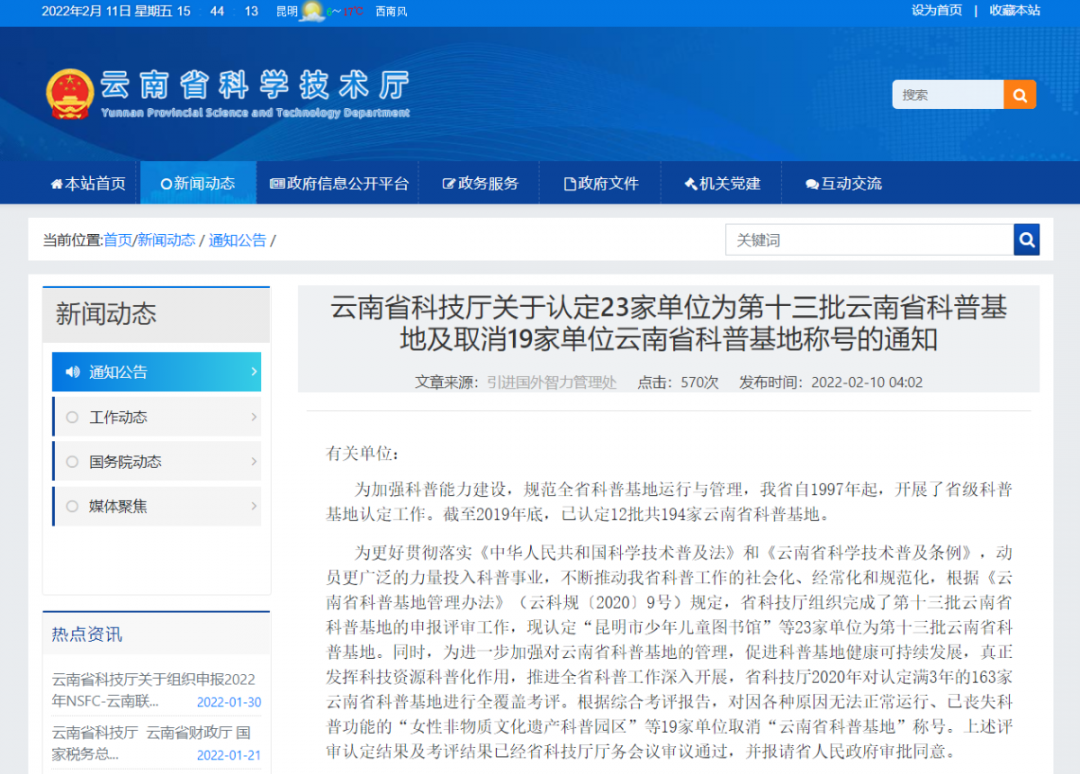Click the weather icon beside 昆明
1080x774 pixels.
(312, 11)
